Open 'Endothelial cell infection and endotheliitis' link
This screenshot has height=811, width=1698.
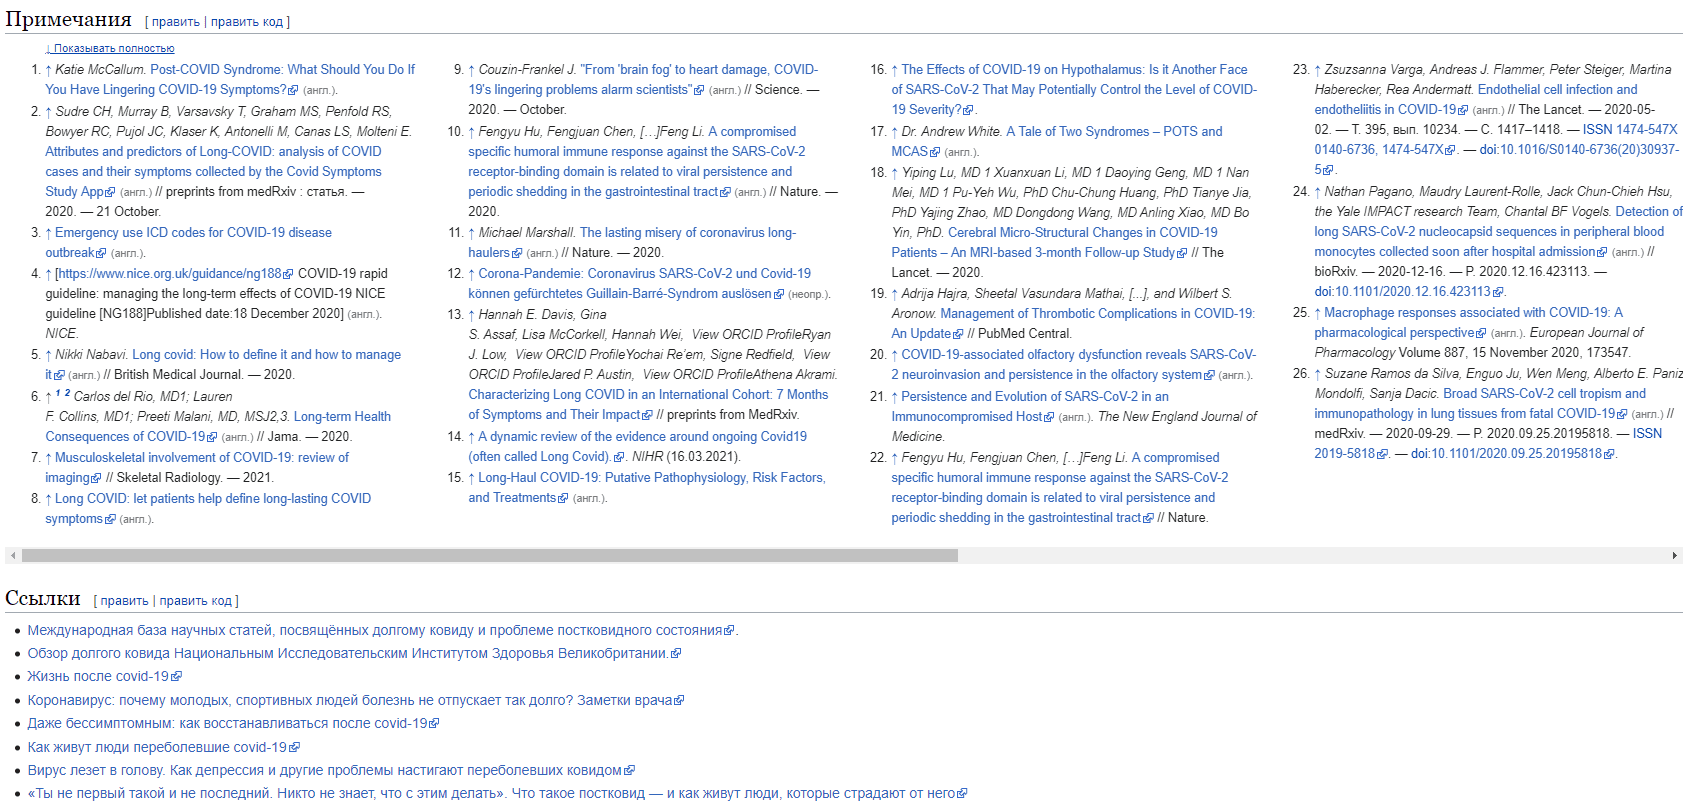pos(1476,100)
